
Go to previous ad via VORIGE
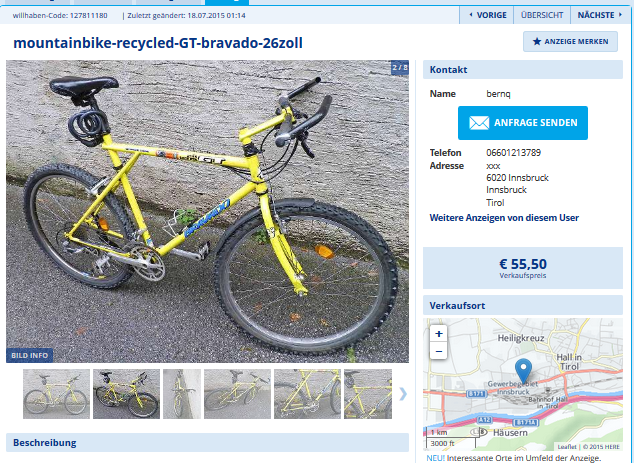487,15
